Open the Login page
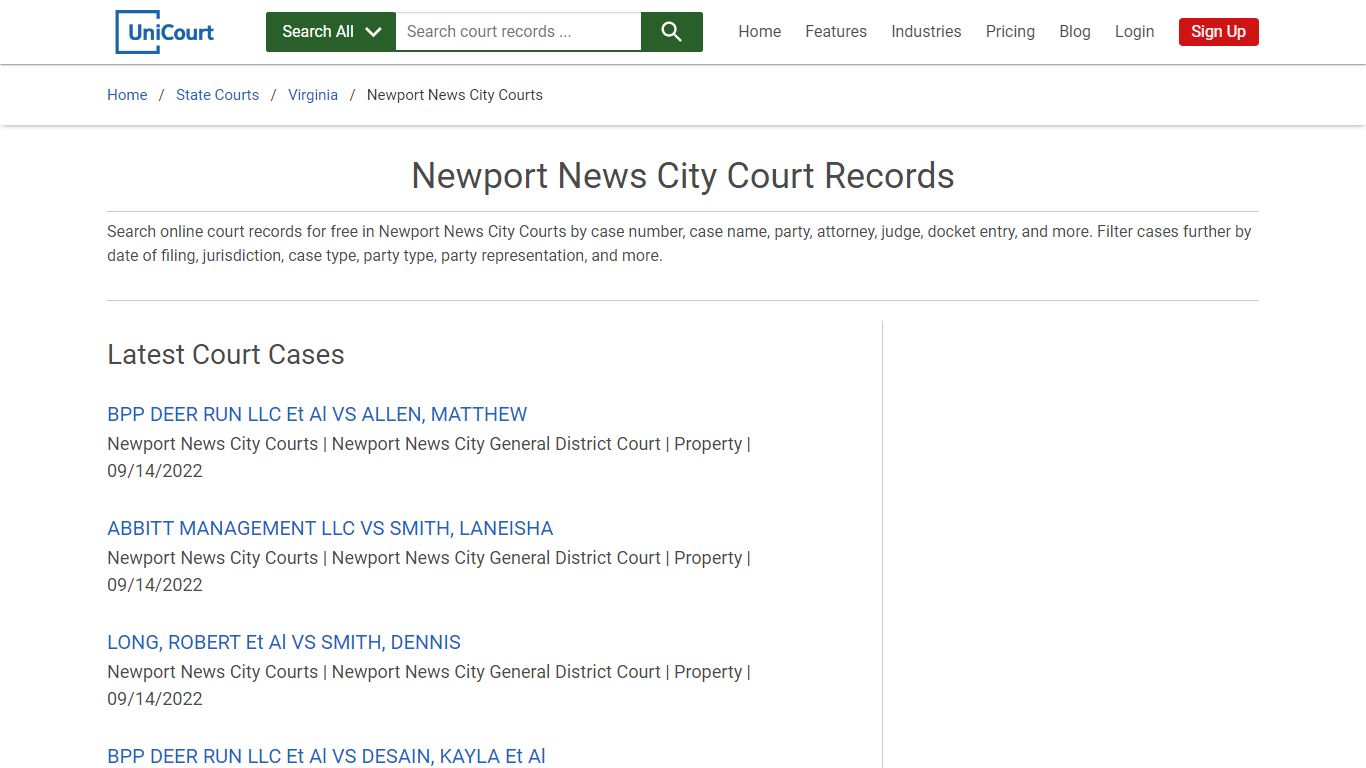The height and width of the screenshot is (768, 1366). pyautogui.click(x=1134, y=32)
